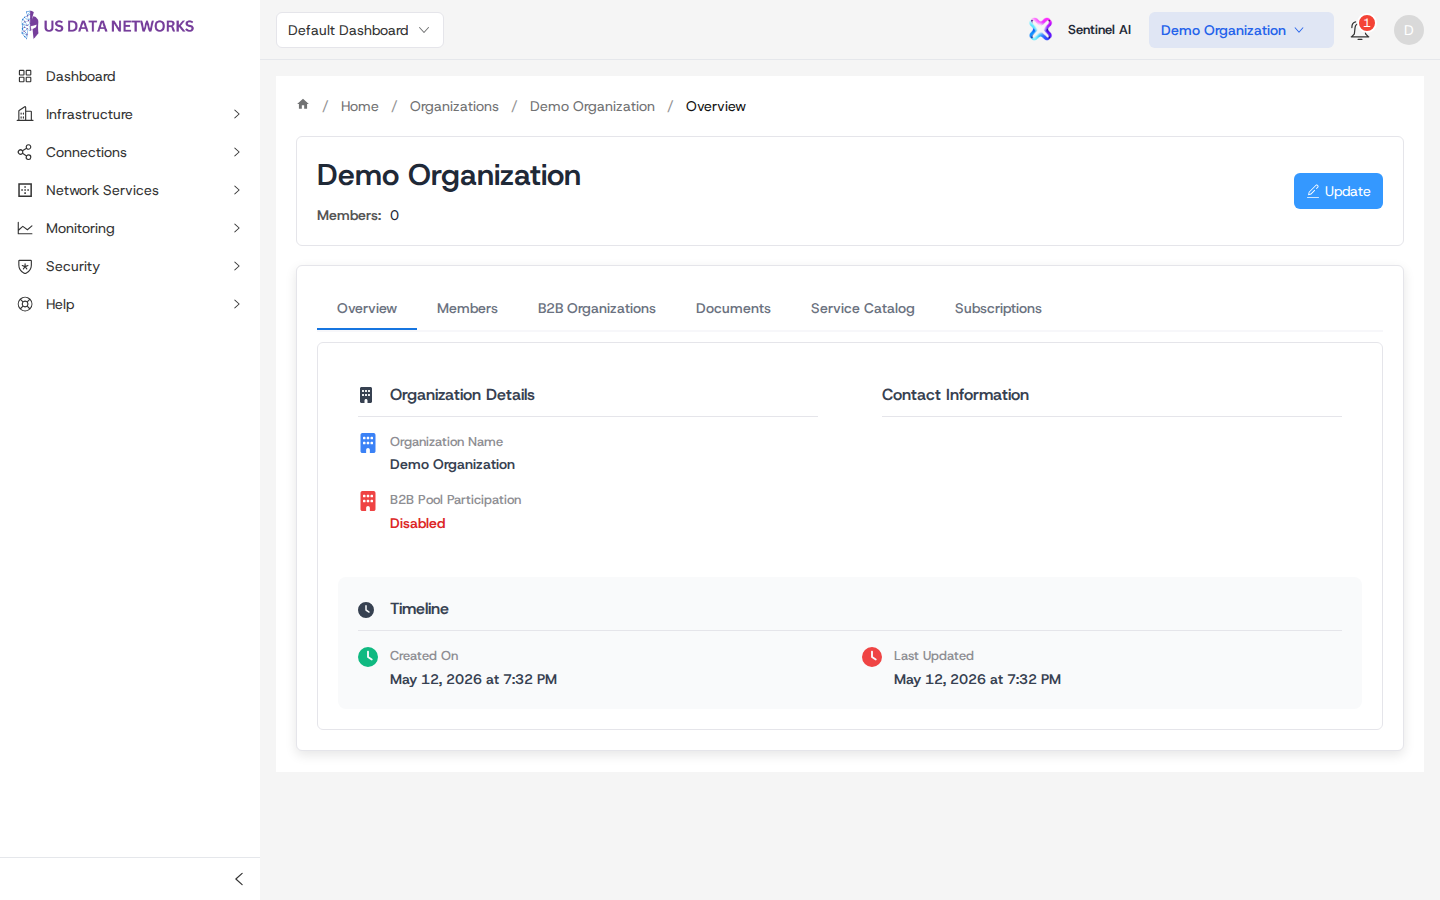Image resolution: width=1440 pixels, height=900 pixels.
Task: Click the Infrastructure building icon
Action: (x=25, y=114)
